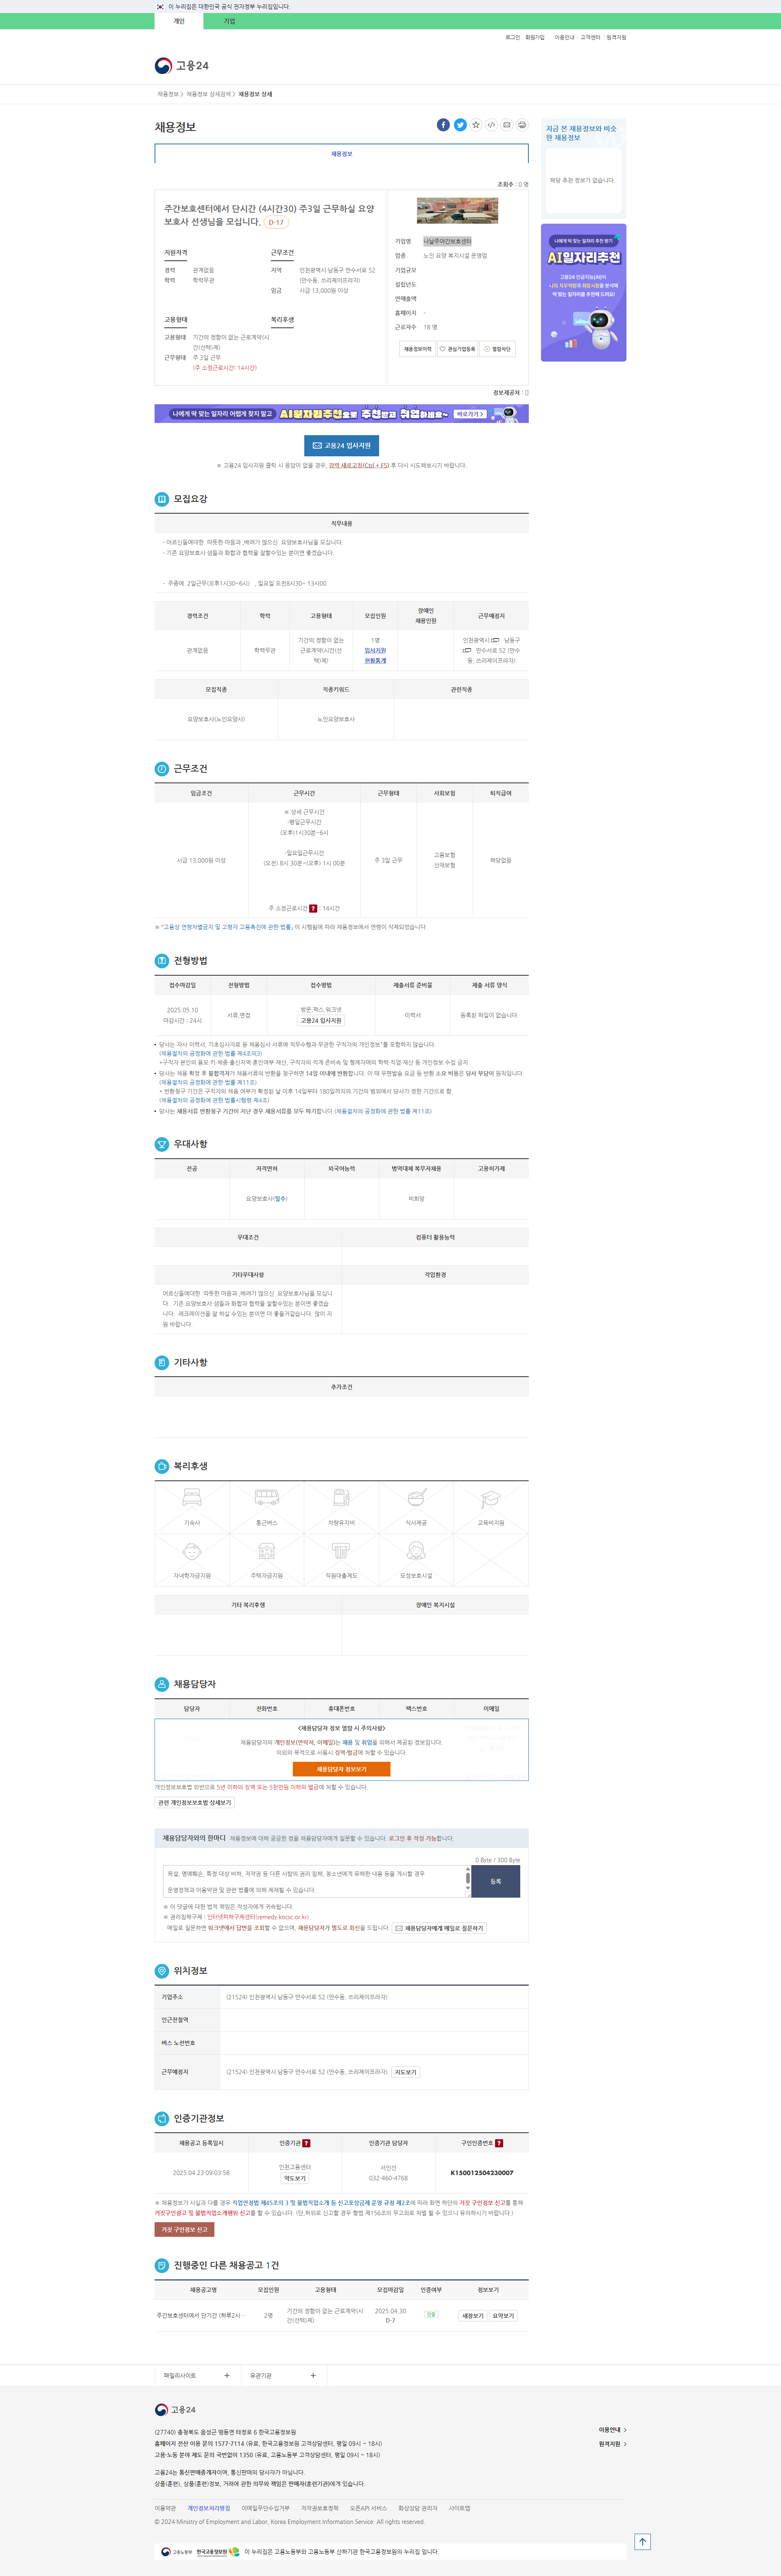
Task: Bookmark this page with the star icon
Action: pyautogui.click(x=476, y=125)
